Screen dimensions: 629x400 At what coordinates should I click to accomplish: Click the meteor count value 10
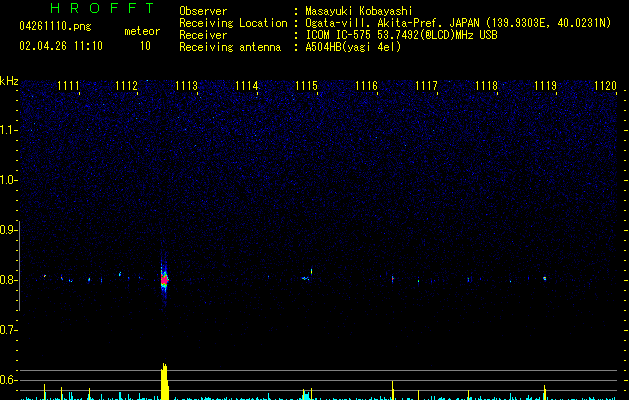(145, 46)
